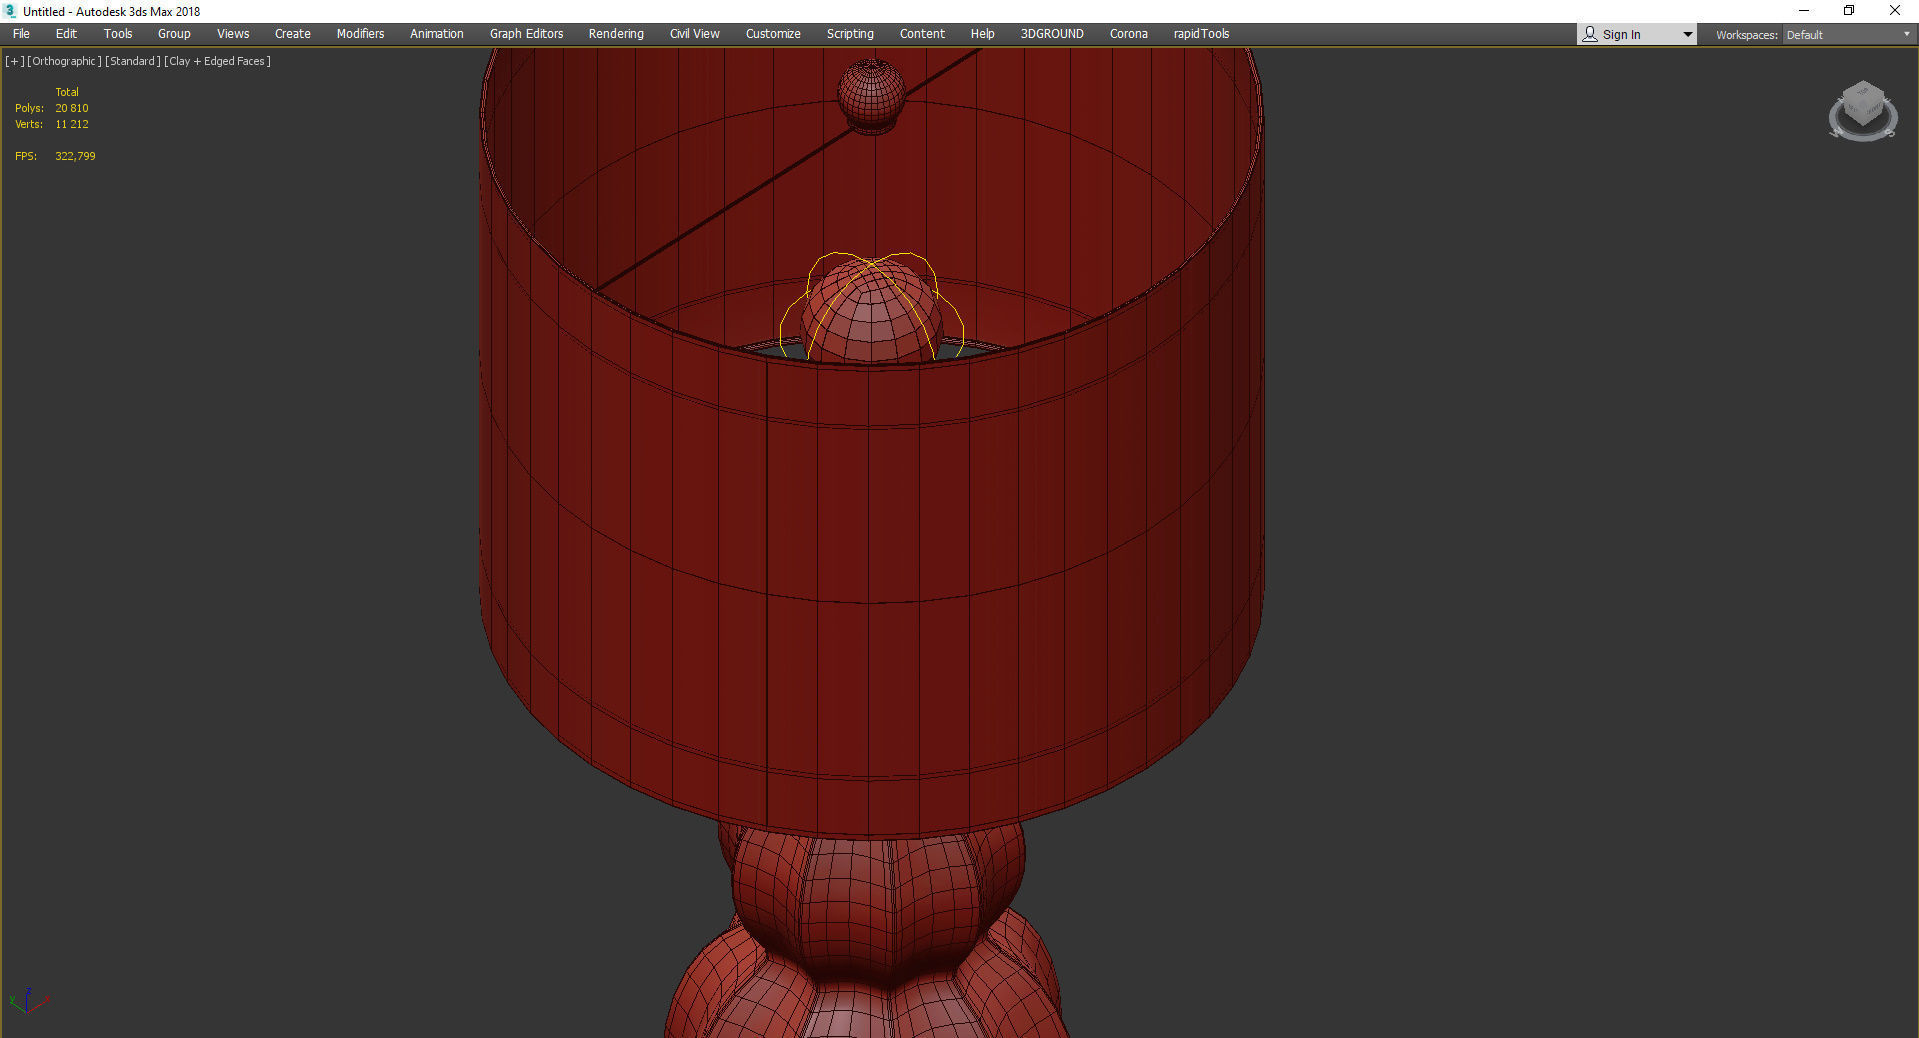Click the yellow 'Total' statistics header
This screenshot has width=1919, height=1038.
pos(67,92)
